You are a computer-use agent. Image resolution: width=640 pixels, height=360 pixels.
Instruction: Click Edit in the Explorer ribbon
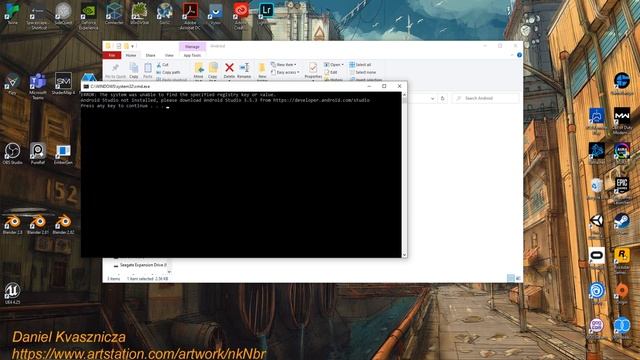pyautogui.click(x=331, y=72)
